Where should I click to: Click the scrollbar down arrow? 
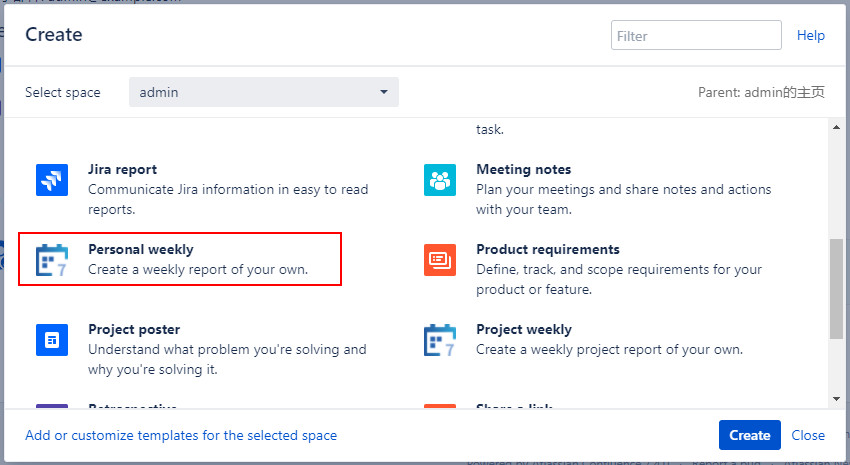pos(836,398)
